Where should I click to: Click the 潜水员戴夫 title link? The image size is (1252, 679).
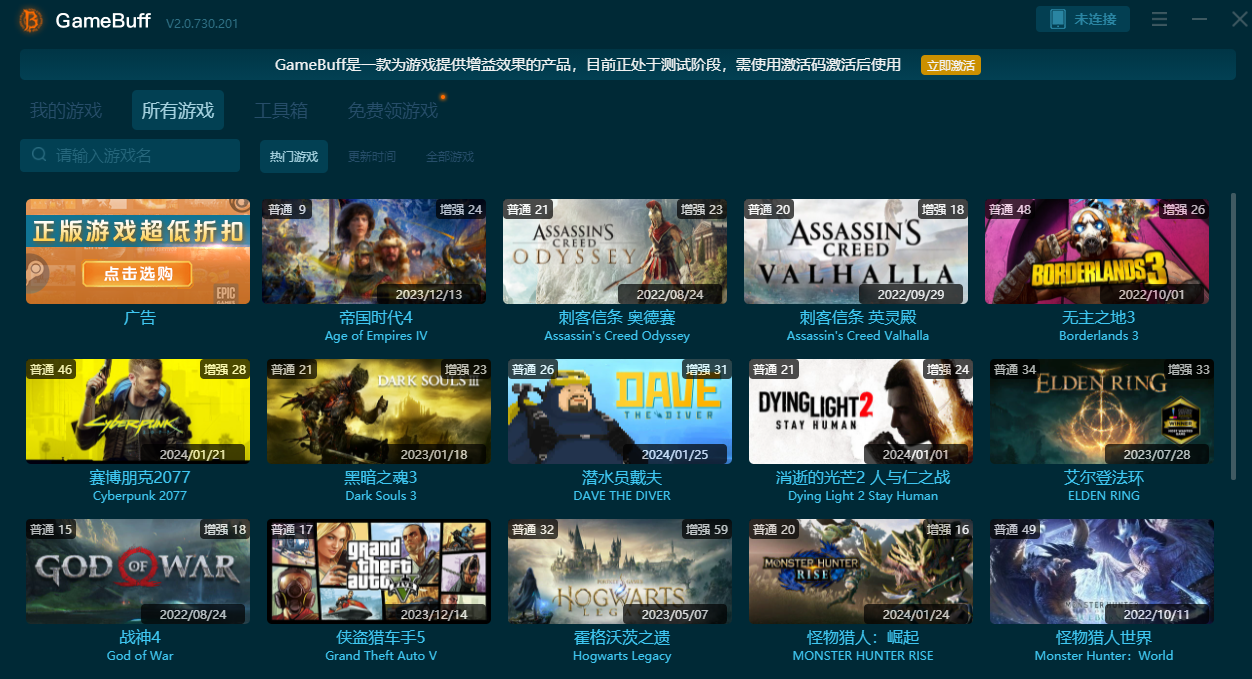point(622,477)
